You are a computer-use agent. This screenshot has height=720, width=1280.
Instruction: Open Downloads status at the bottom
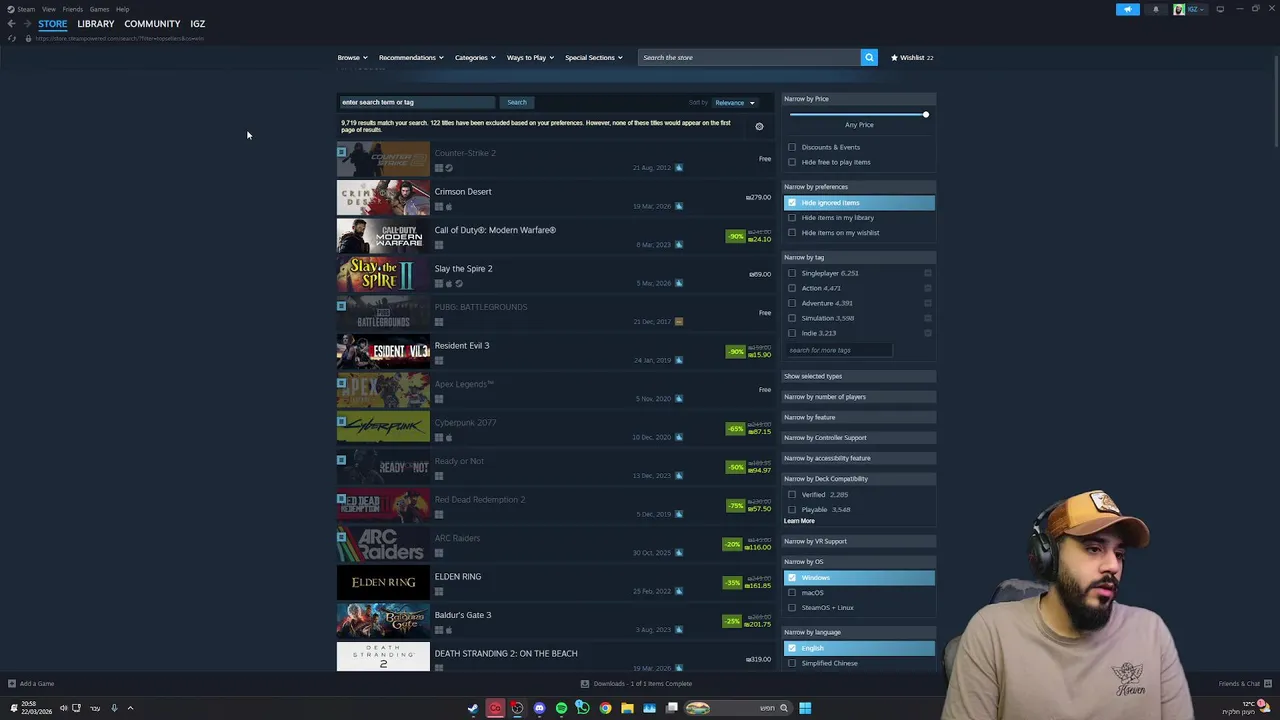637,684
